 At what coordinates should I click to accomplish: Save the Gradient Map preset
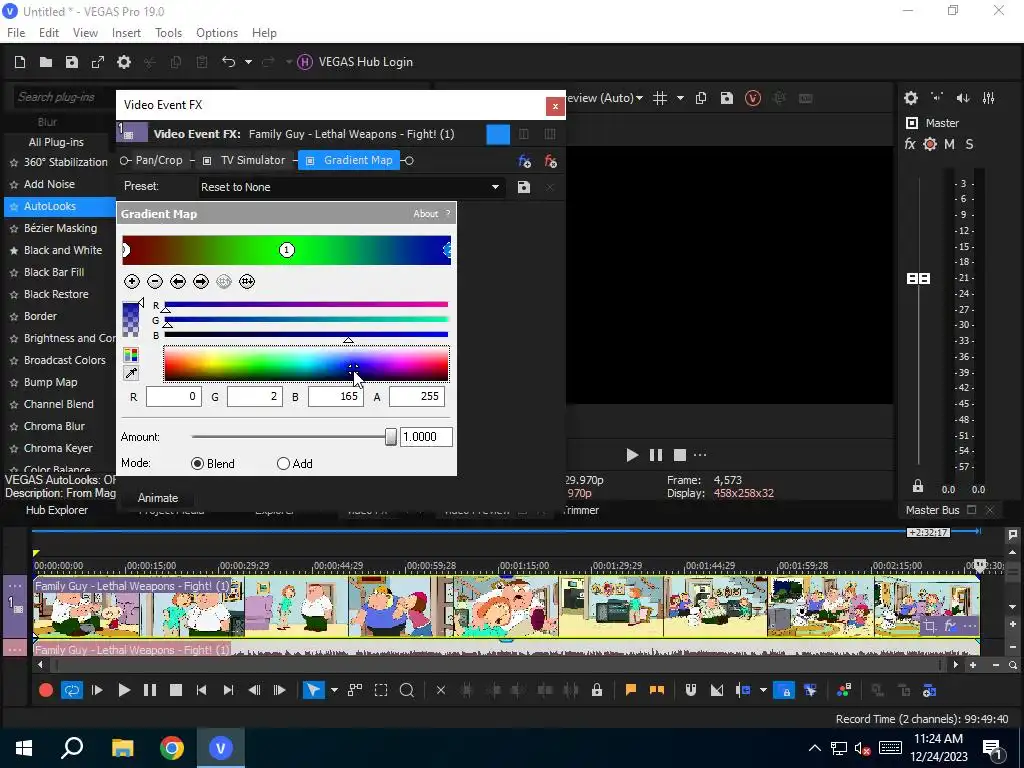pyautogui.click(x=524, y=187)
